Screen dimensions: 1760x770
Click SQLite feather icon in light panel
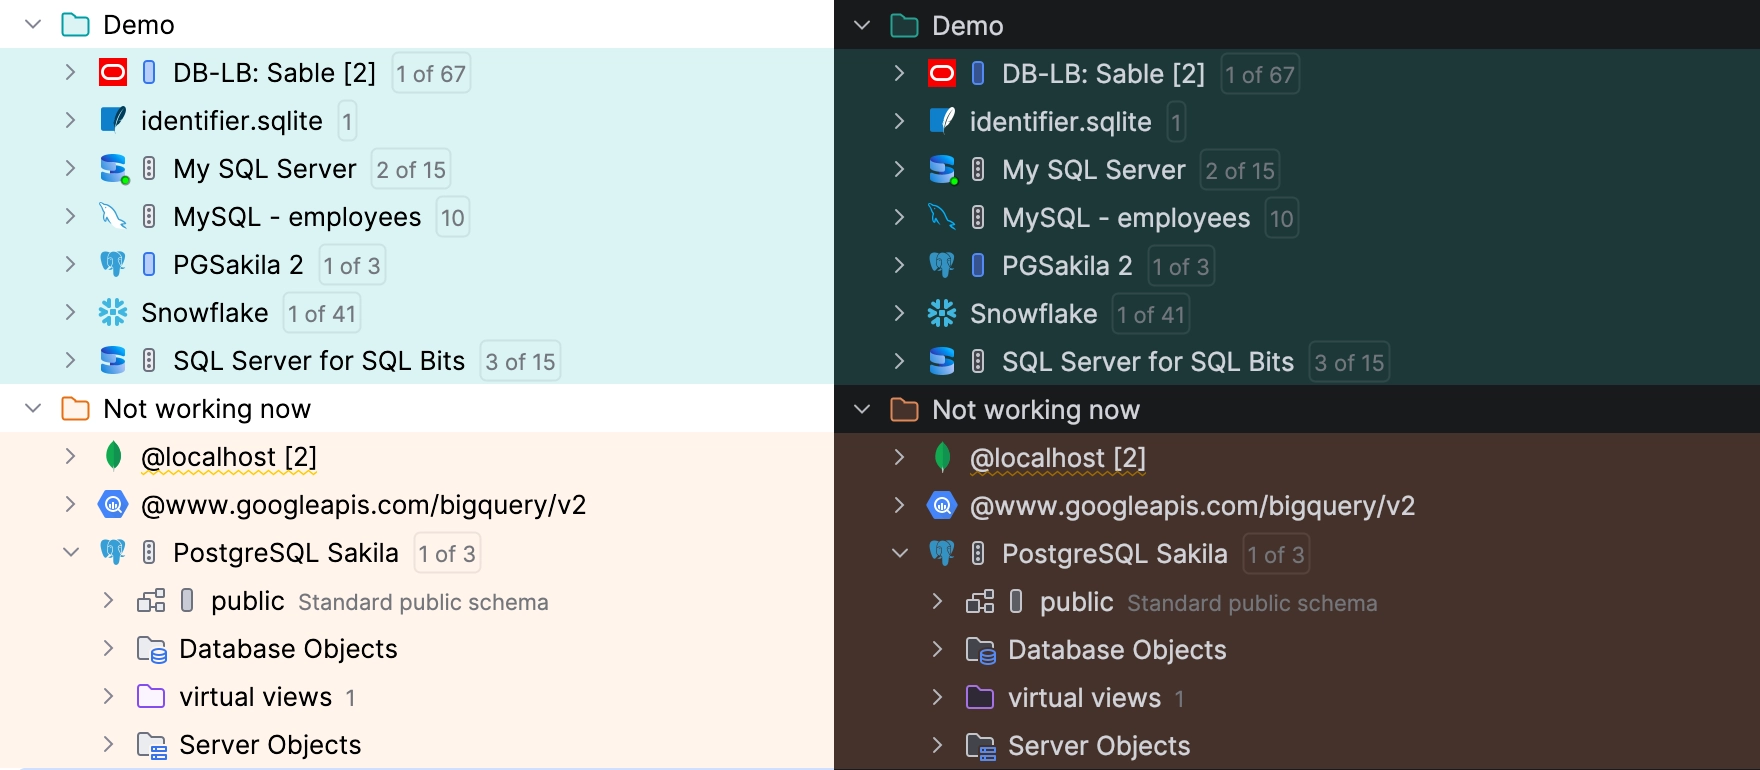coord(113,120)
